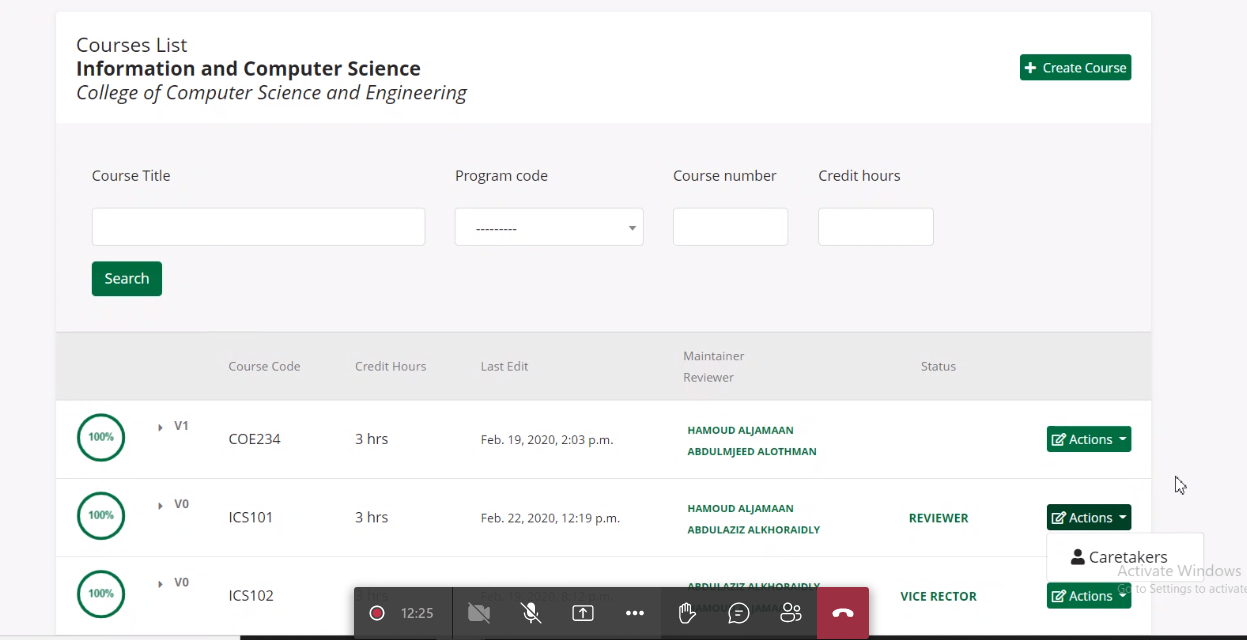This screenshot has width=1247, height=640.
Task: Click the Course number input field
Action: click(x=730, y=227)
